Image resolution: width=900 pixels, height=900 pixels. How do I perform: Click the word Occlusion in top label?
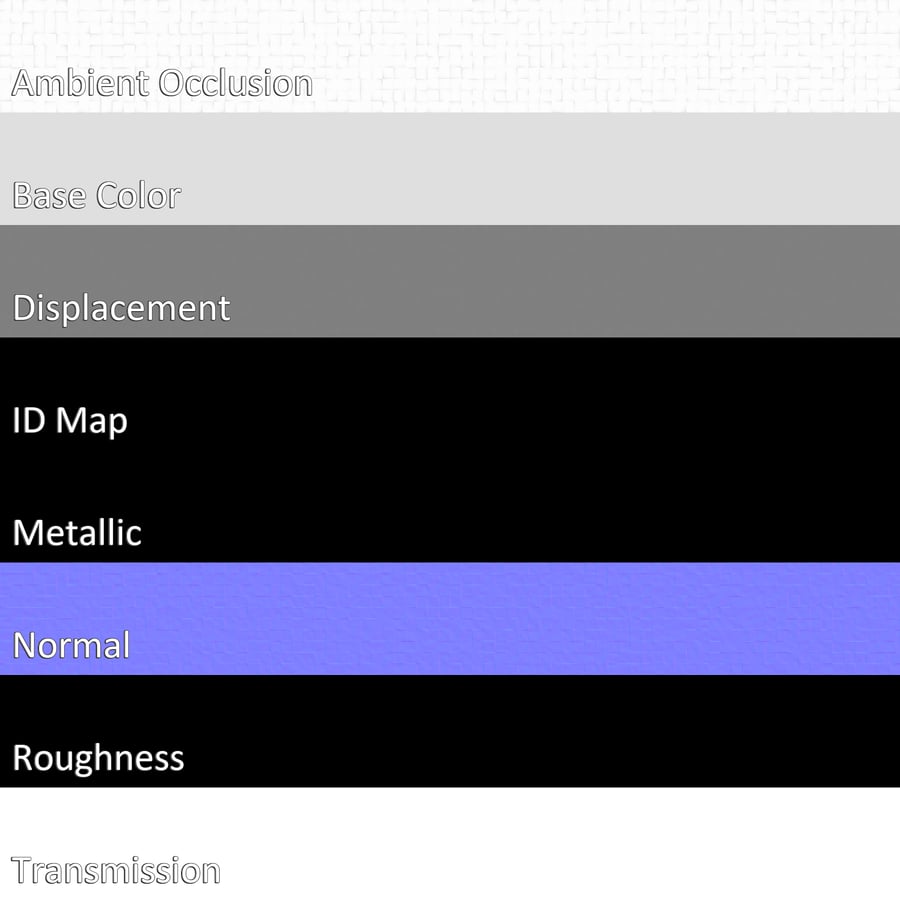click(236, 83)
